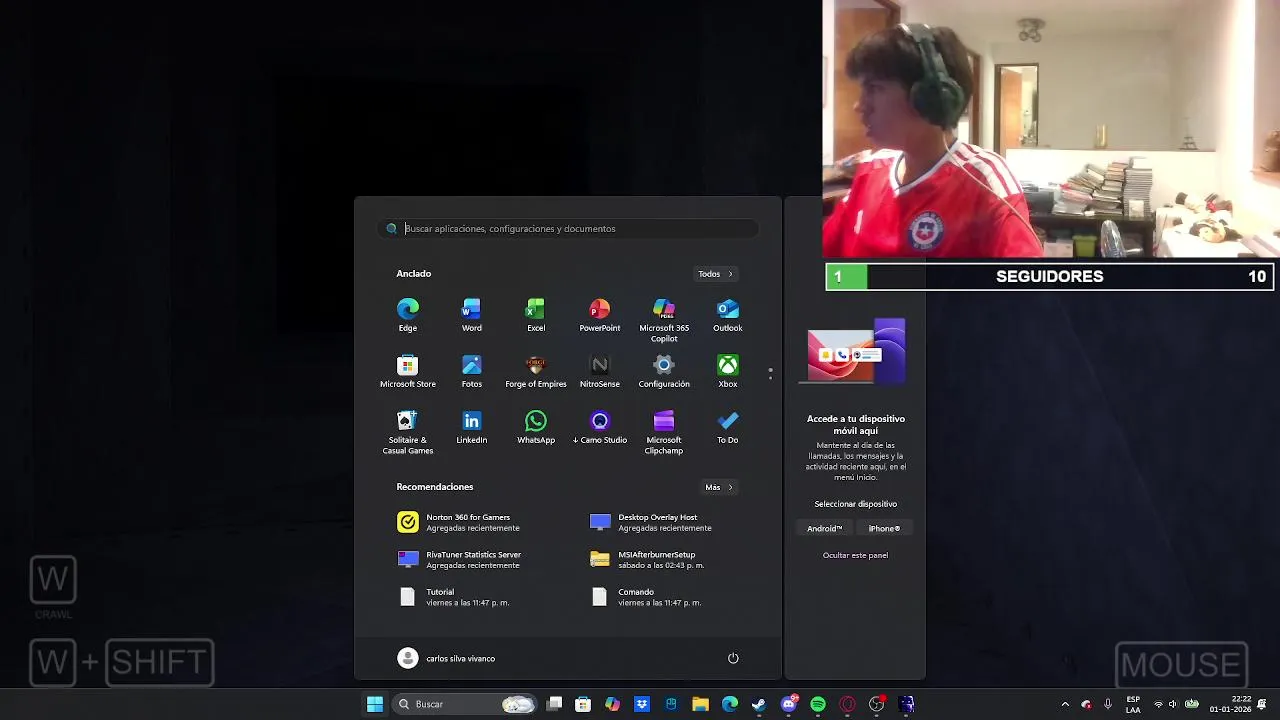Click the microphone tray icon
This screenshot has width=1280, height=720.
1108,704
